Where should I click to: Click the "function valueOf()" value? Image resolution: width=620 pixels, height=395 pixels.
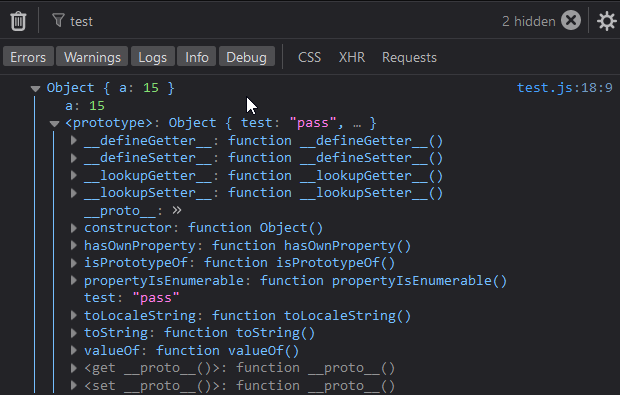227,350
